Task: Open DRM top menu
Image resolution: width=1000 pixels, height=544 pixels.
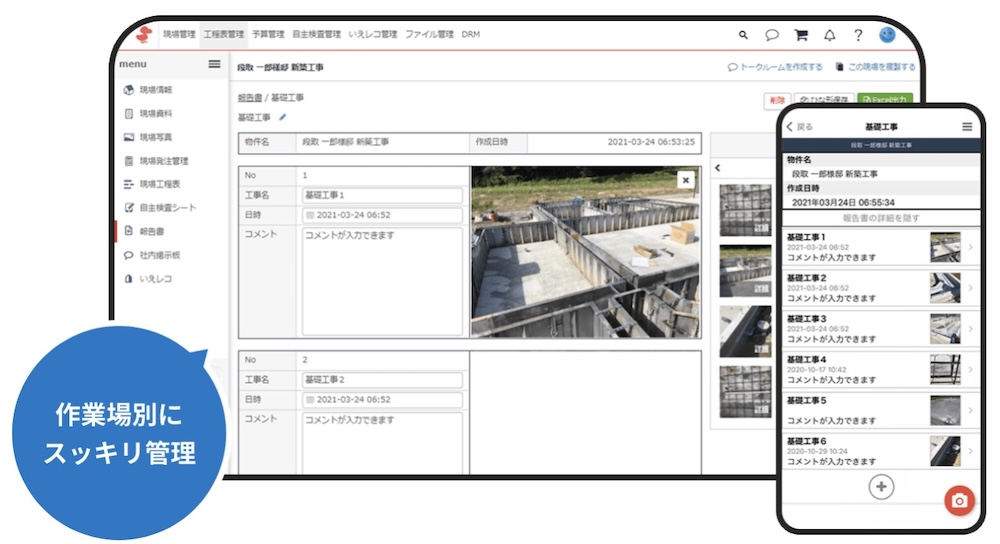Action: [x=471, y=34]
